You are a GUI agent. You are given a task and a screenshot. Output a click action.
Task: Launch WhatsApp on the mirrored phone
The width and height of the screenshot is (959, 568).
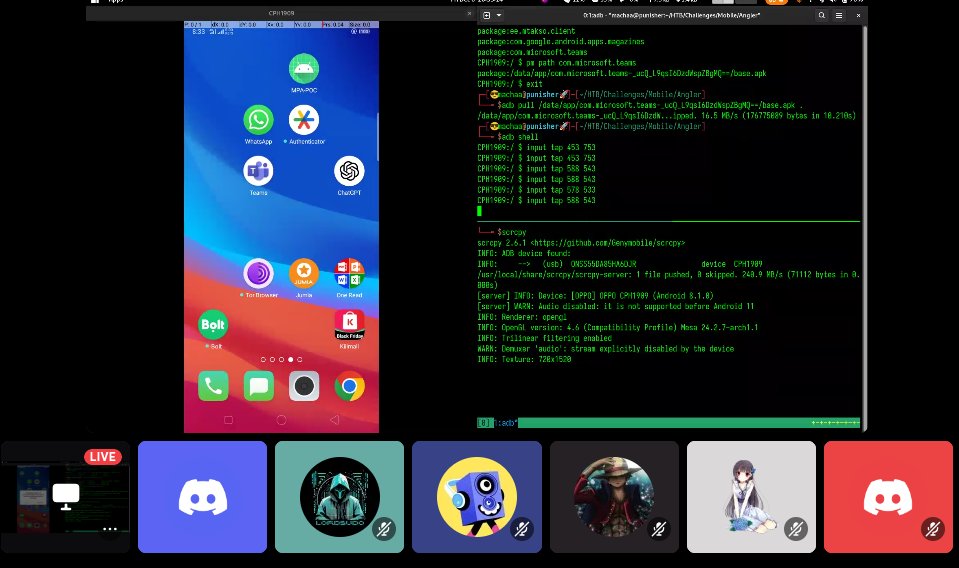pyautogui.click(x=258, y=120)
